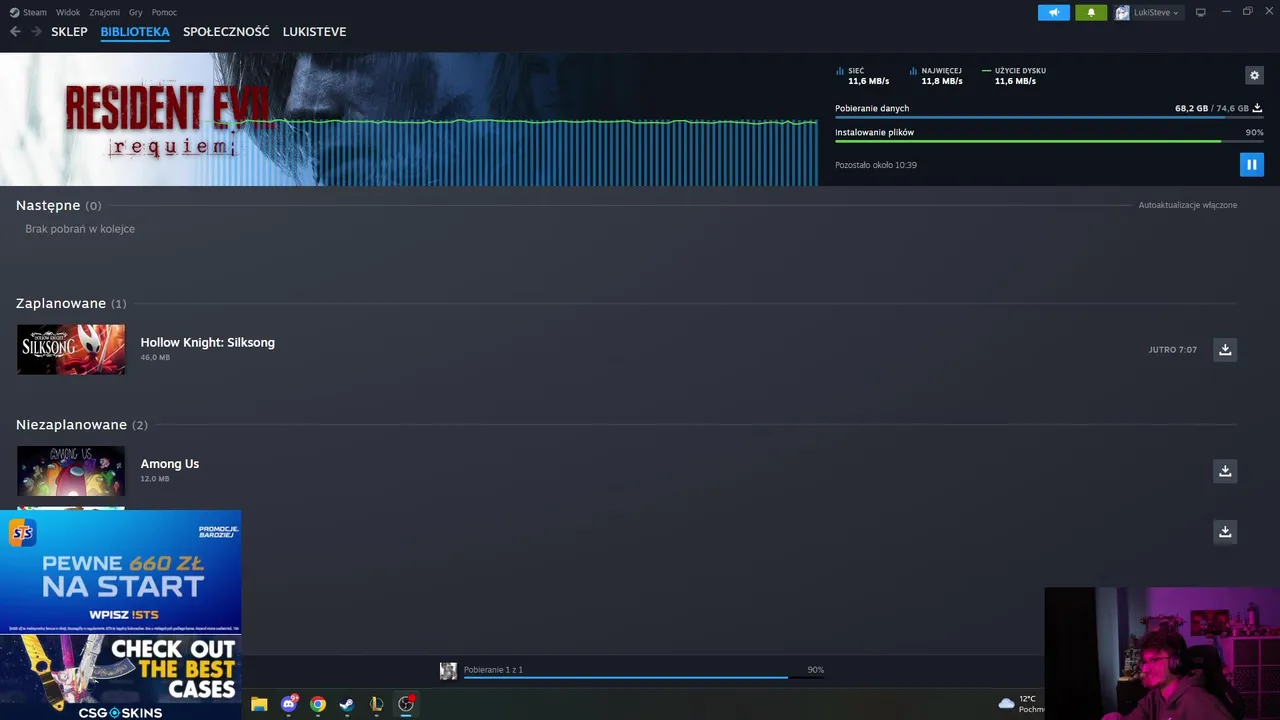Viewport: 1280px width, 720px height.
Task: Click the Zaplanowane (1) section heading
Action: coord(71,303)
